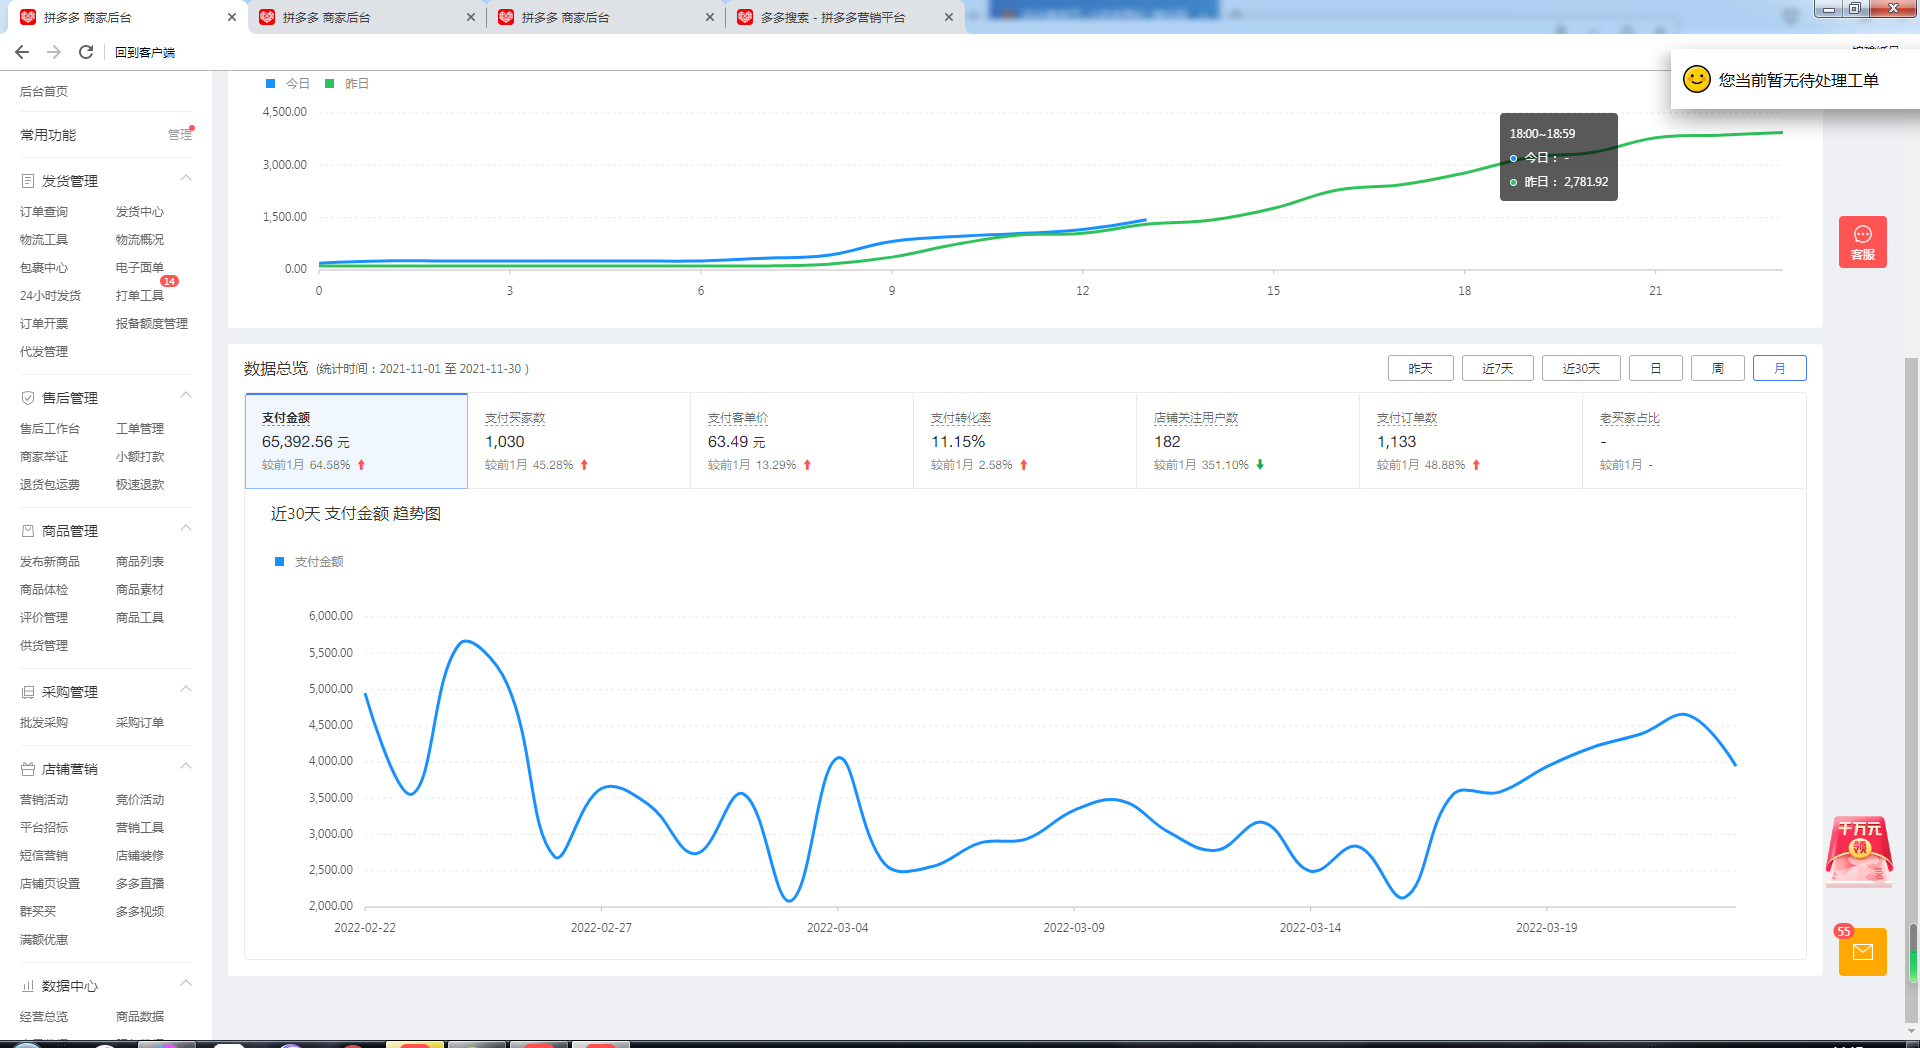
Task: Click the 商品管理 section icon
Action: tap(28, 531)
